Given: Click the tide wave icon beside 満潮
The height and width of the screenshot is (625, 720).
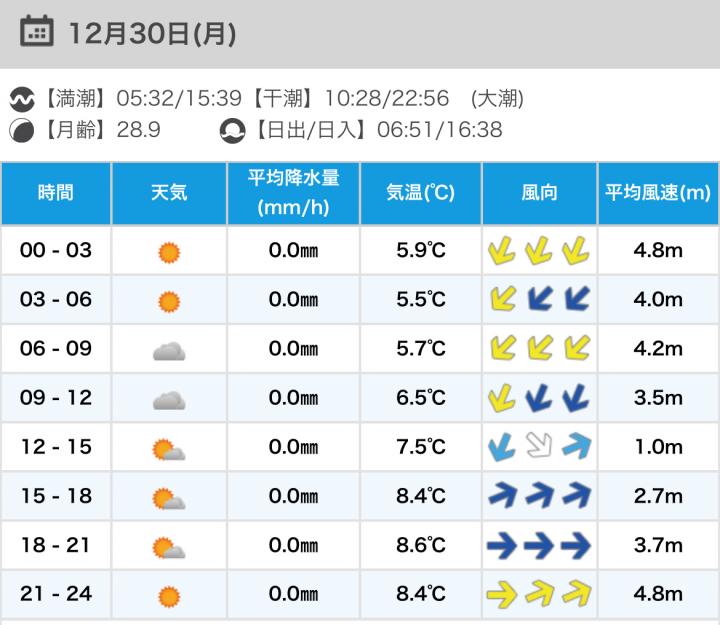Looking at the screenshot, I should pos(20,100).
